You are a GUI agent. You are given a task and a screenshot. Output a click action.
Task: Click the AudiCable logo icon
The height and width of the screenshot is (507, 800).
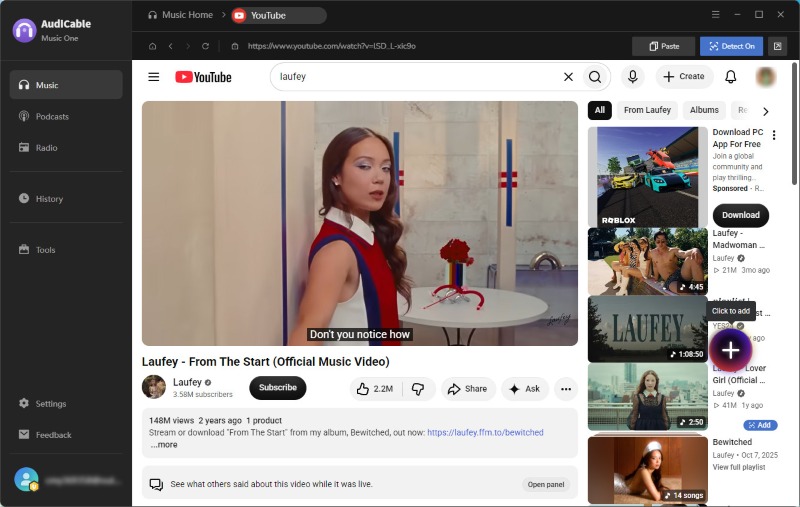[x=24, y=30]
